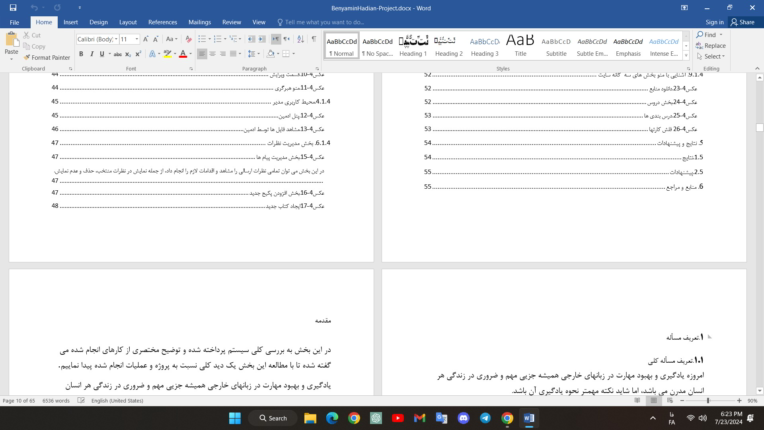The image size is (764, 430).
Task: Click the Center alignment icon
Action: [212, 54]
